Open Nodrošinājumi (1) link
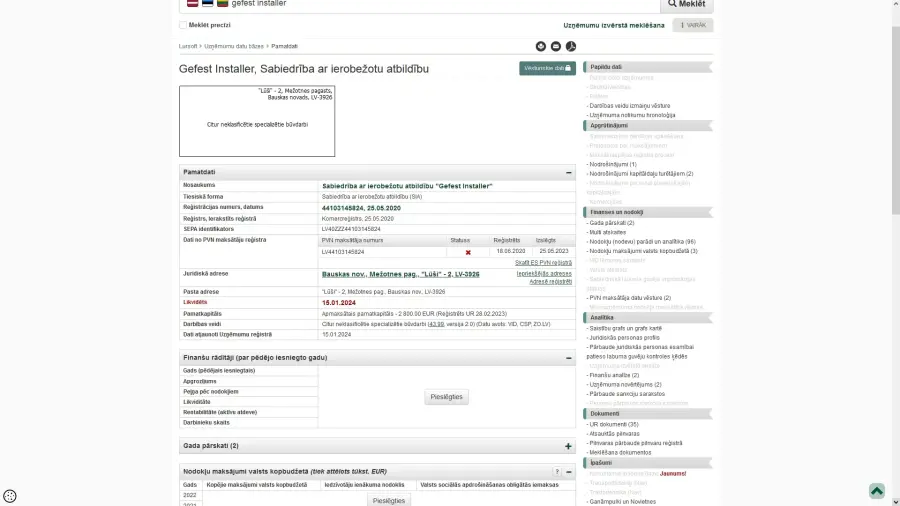The width and height of the screenshot is (900, 506). click(x=612, y=165)
